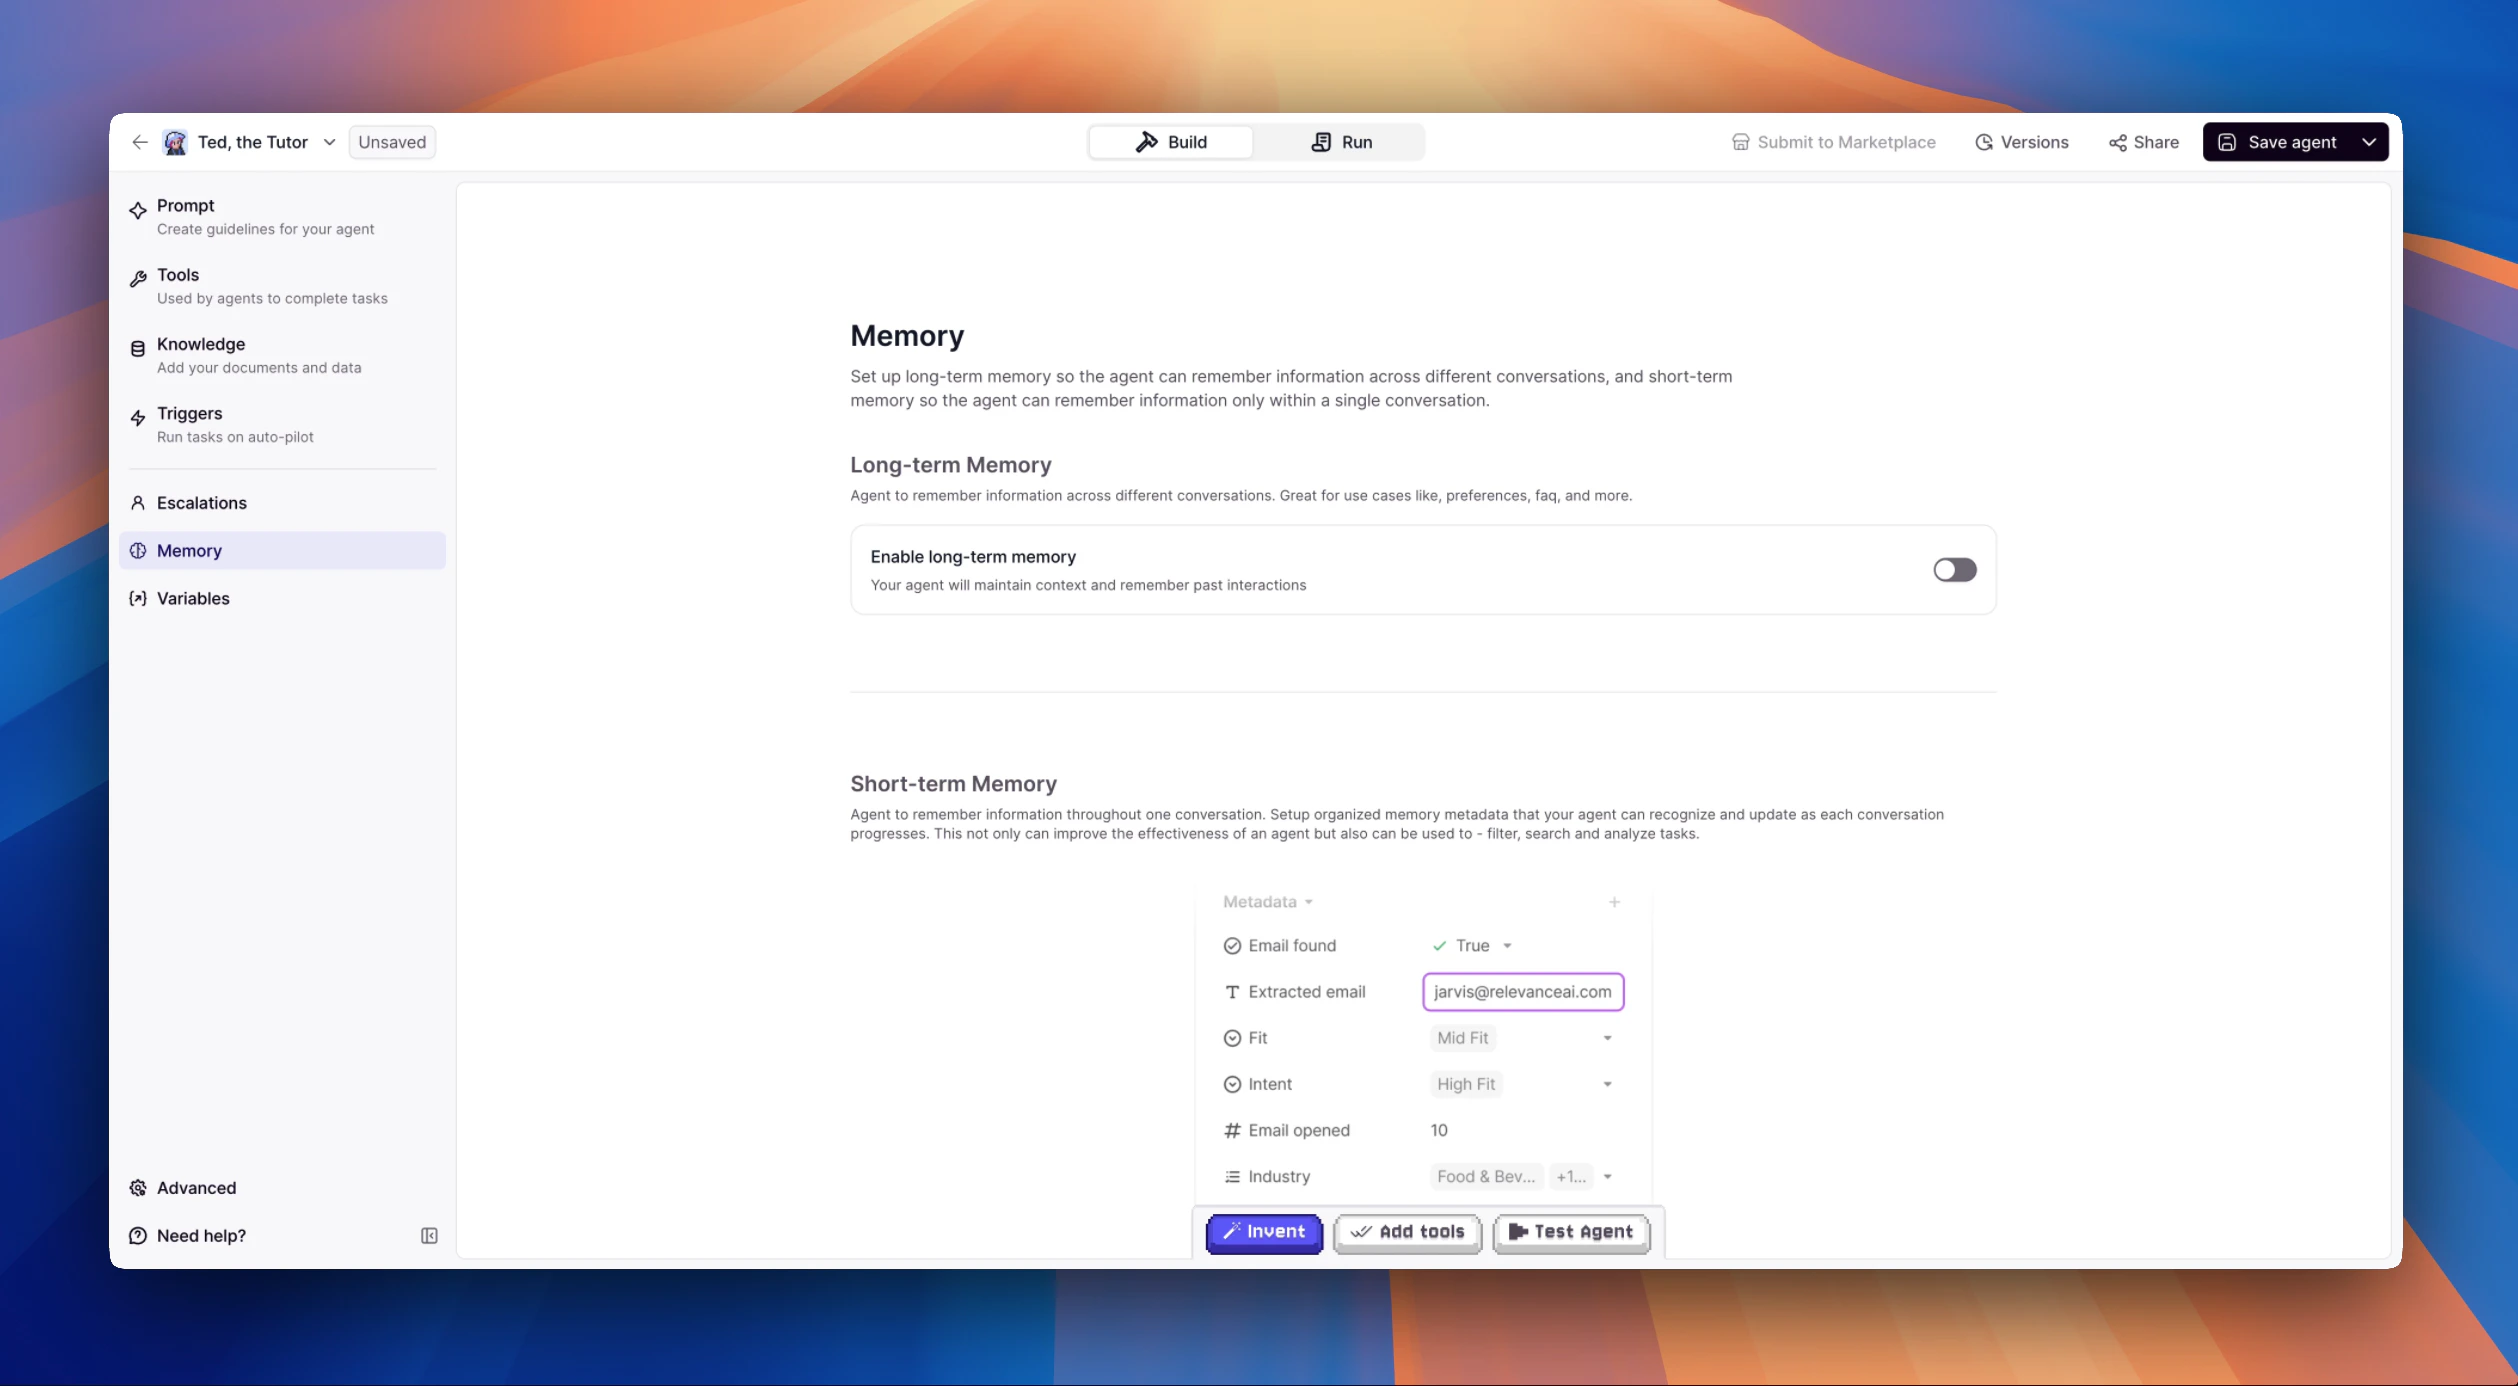Collapse sidebar with panel icon
Viewport: 2518px width, 1386px height.
[x=429, y=1236]
